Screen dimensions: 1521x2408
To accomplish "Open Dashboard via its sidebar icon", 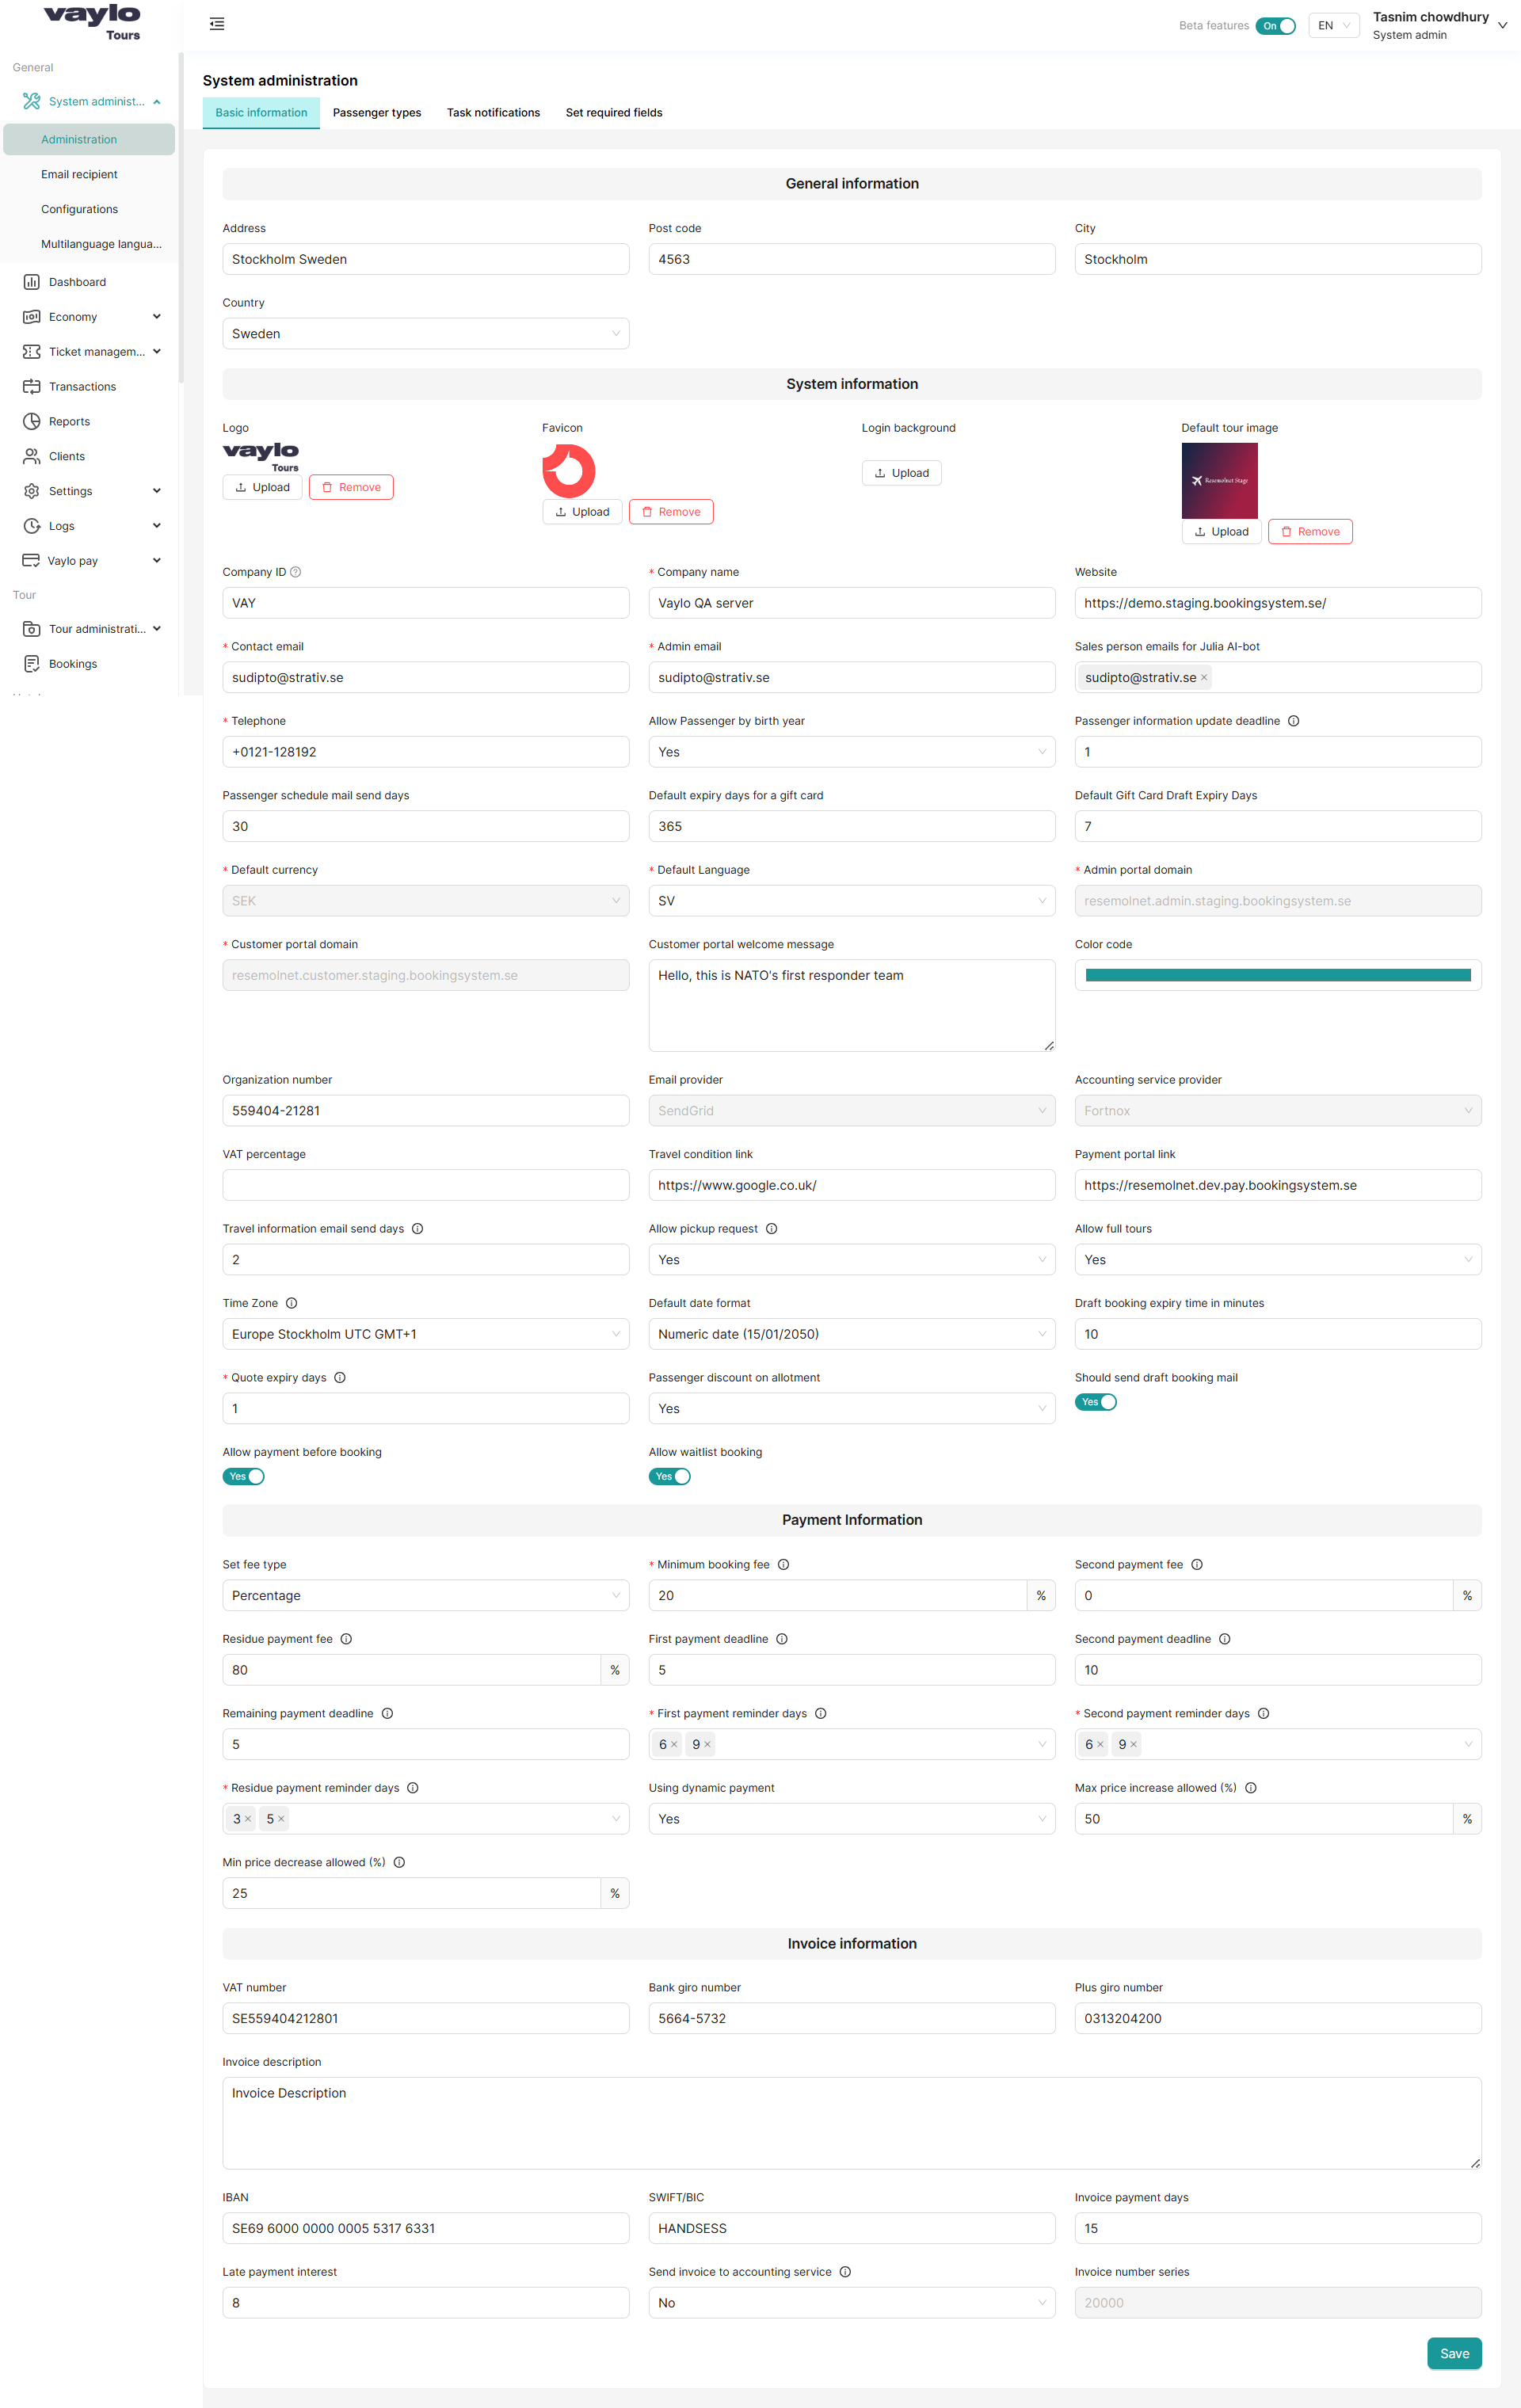I will (x=32, y=282).
